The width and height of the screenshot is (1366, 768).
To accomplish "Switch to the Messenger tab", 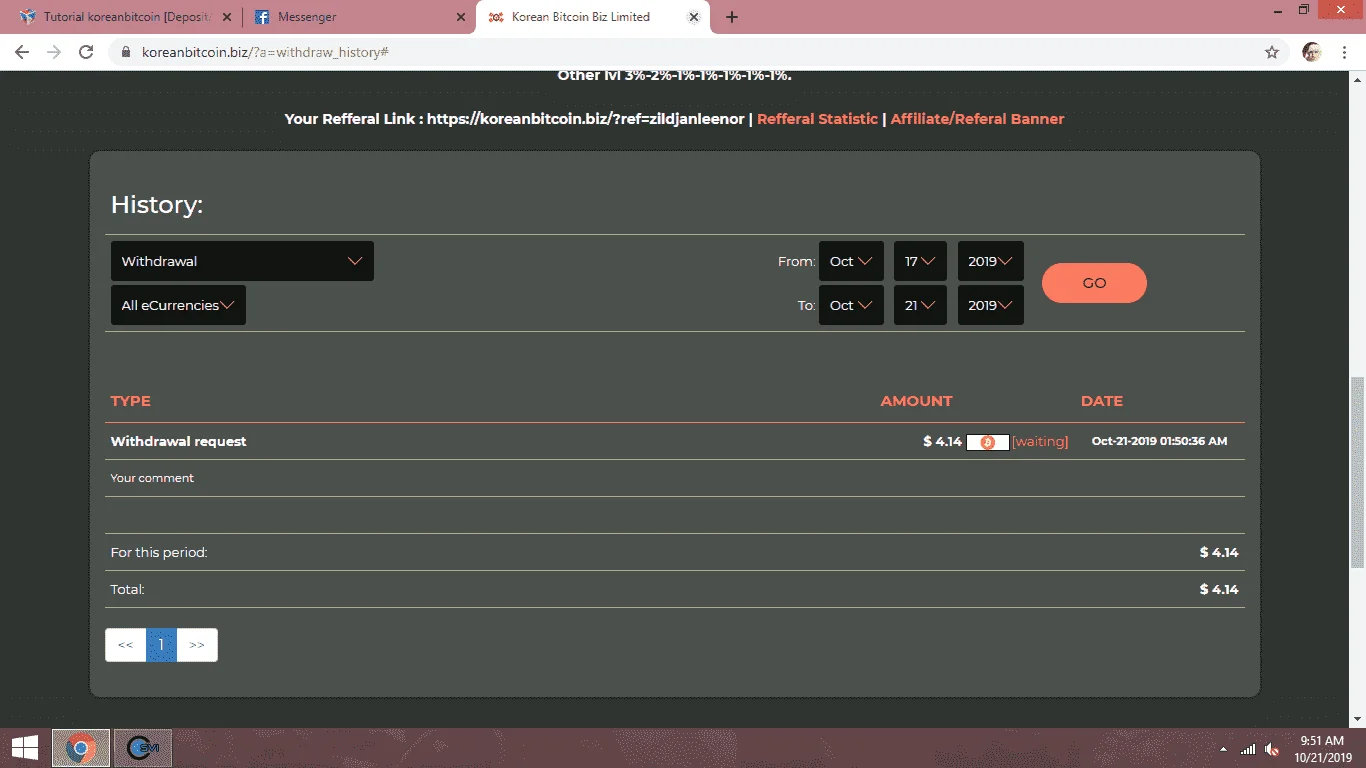I will pyautogui.click(x=358, y=17).
